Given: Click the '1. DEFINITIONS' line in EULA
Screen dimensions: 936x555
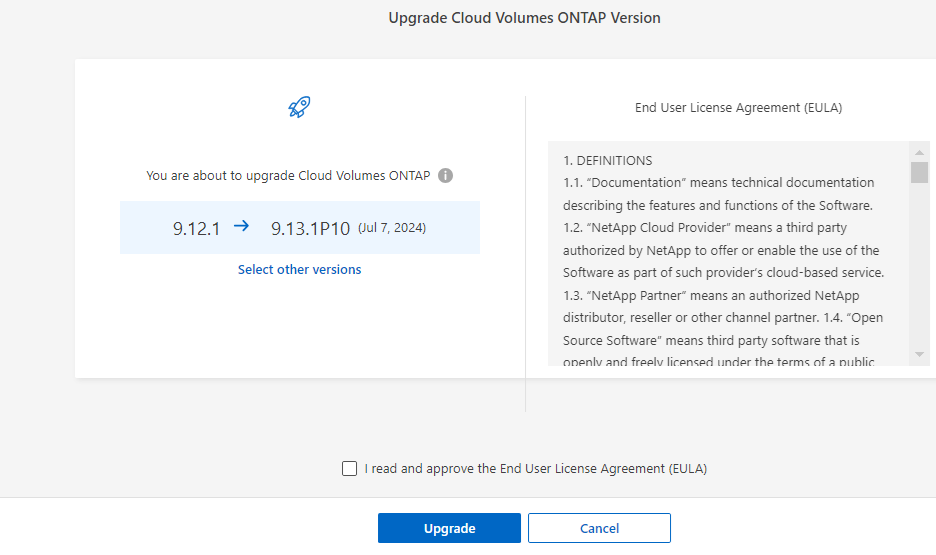Looking at the screenshot, I should (608, 160).
